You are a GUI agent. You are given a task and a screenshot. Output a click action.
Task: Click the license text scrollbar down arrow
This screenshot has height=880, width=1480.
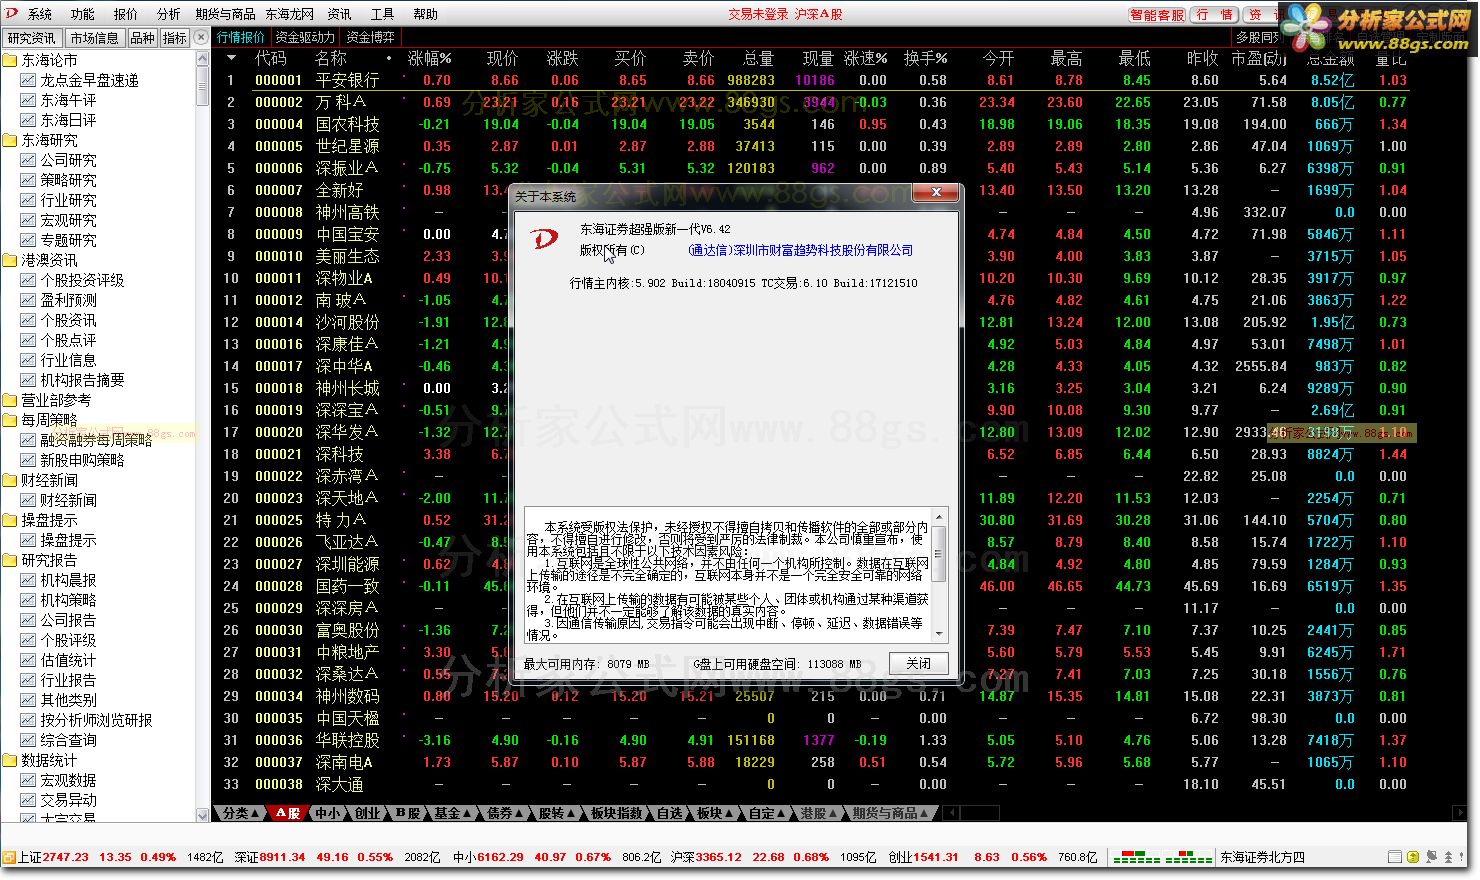pos(939,633)
